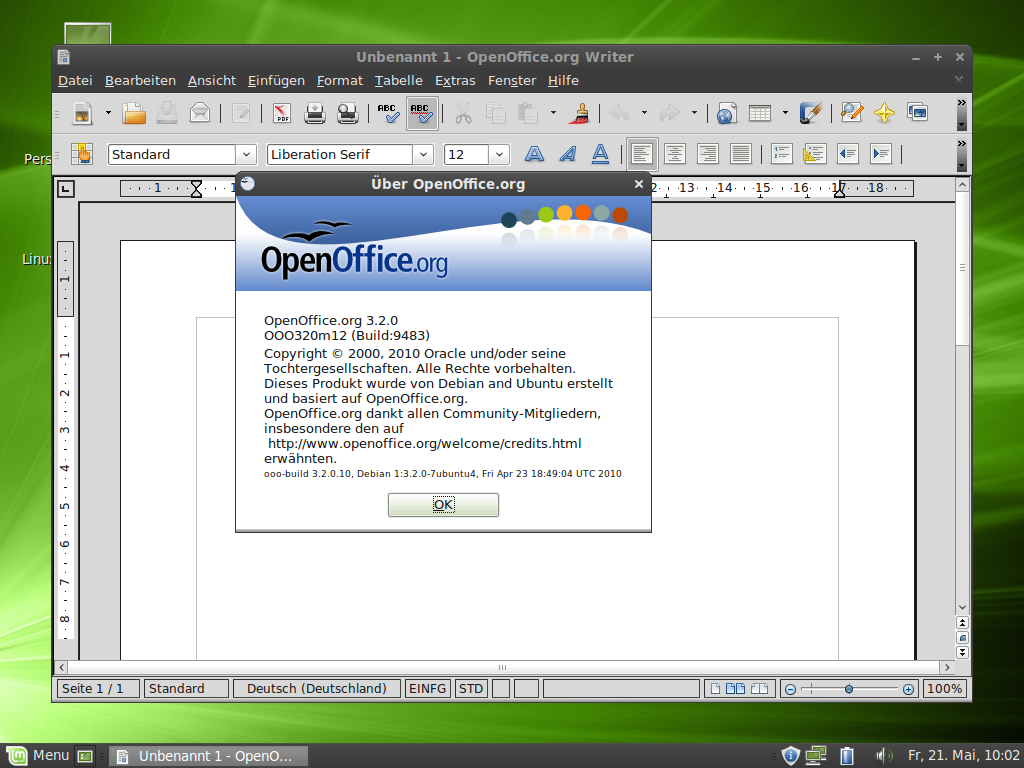Toggle bold text formatting
This screenshot has height=768, width=1024.
[534, 154]
